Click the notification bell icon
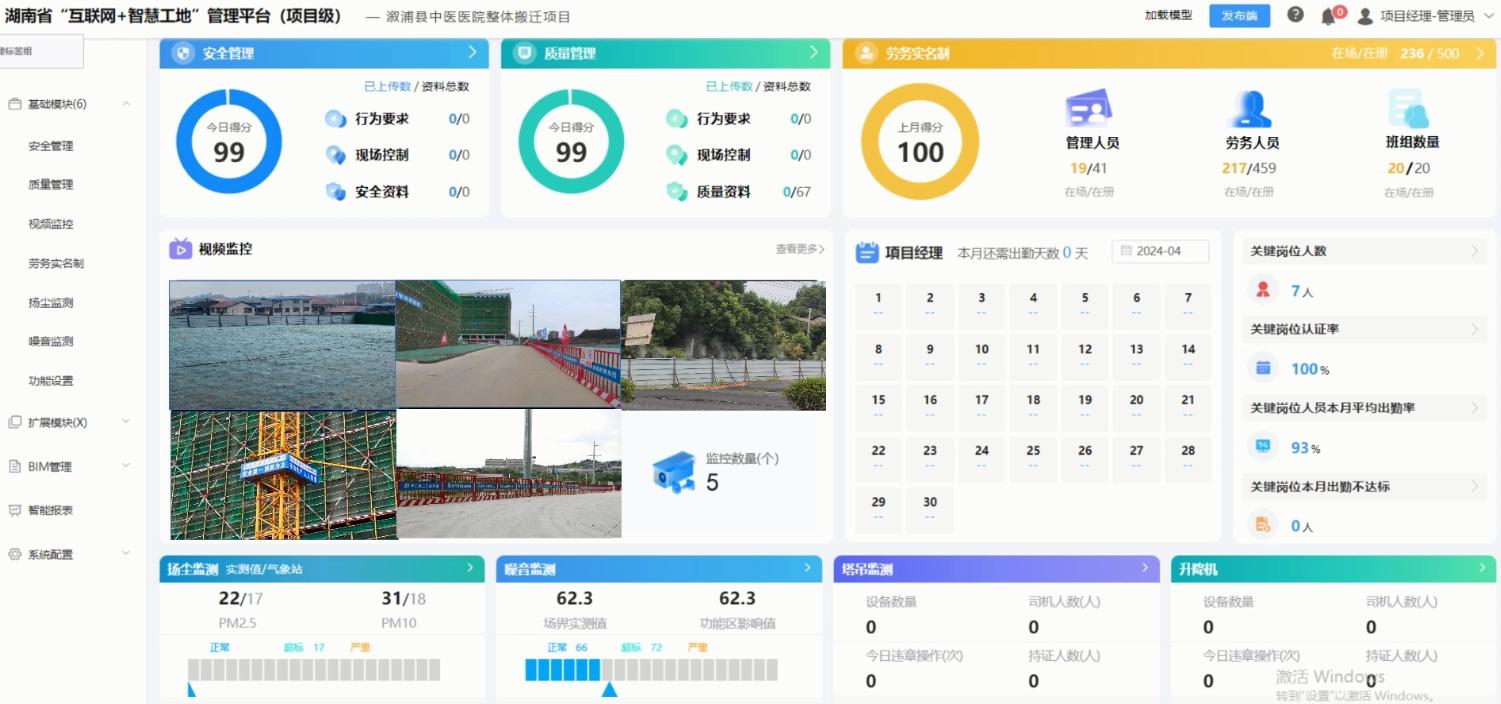Viewport: 1501px width, 704px height. pos(1328,16)
